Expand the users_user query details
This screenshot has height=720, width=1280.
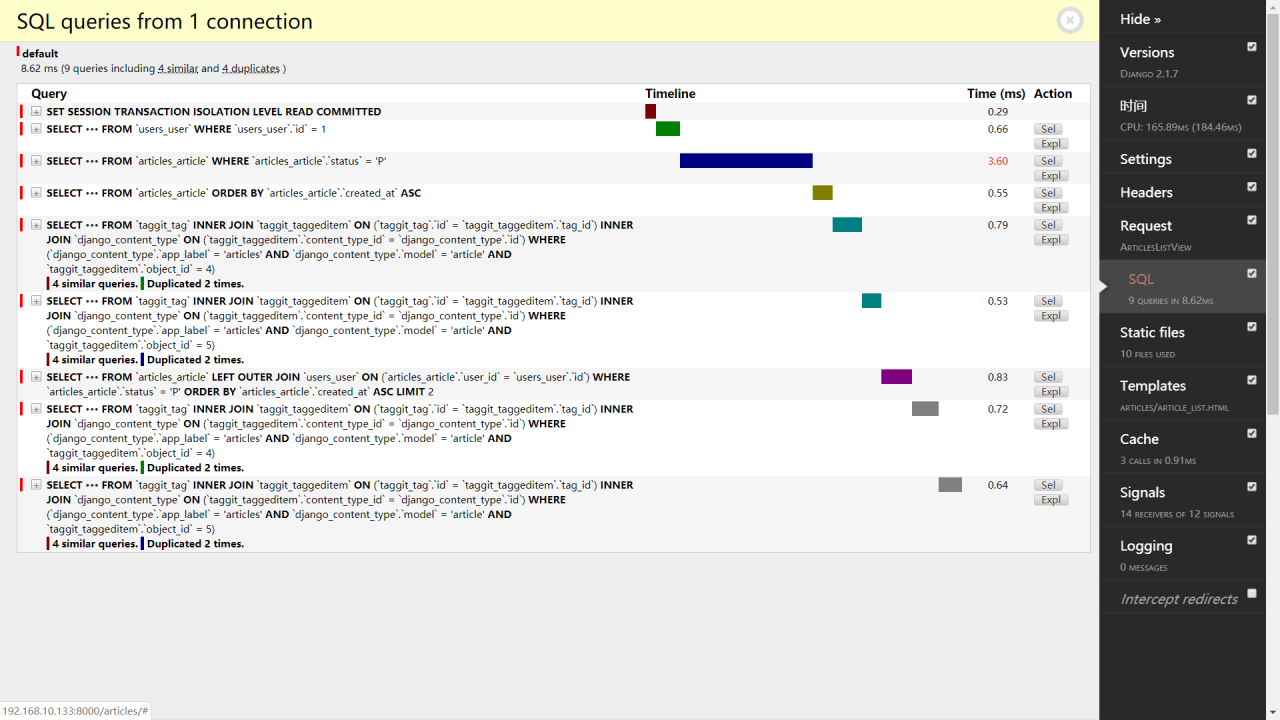(36, 129)
